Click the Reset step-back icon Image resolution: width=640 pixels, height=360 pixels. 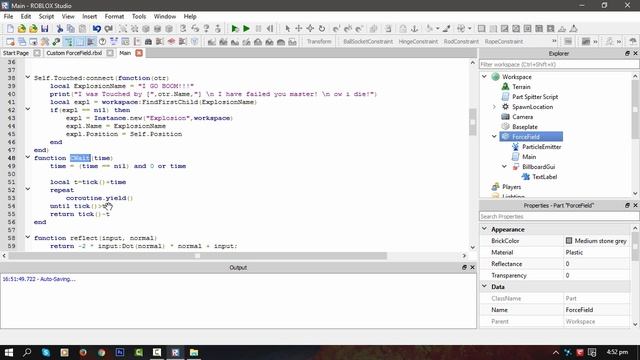point(270,29)
